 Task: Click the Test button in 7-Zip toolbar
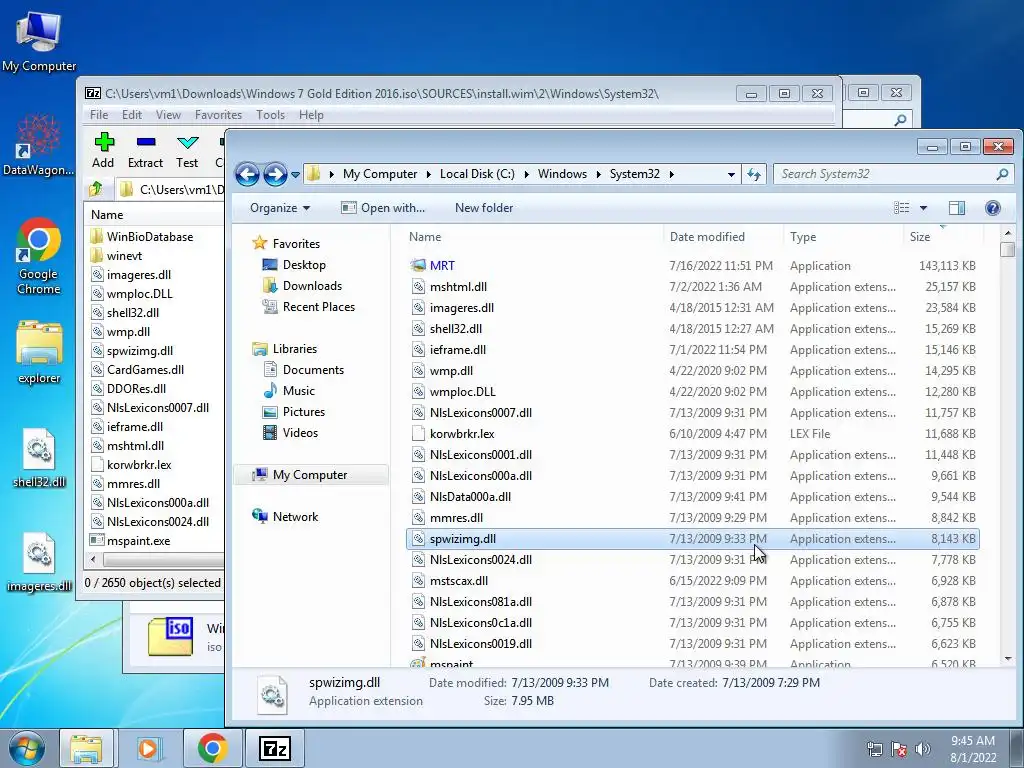(x=187, y=150)
